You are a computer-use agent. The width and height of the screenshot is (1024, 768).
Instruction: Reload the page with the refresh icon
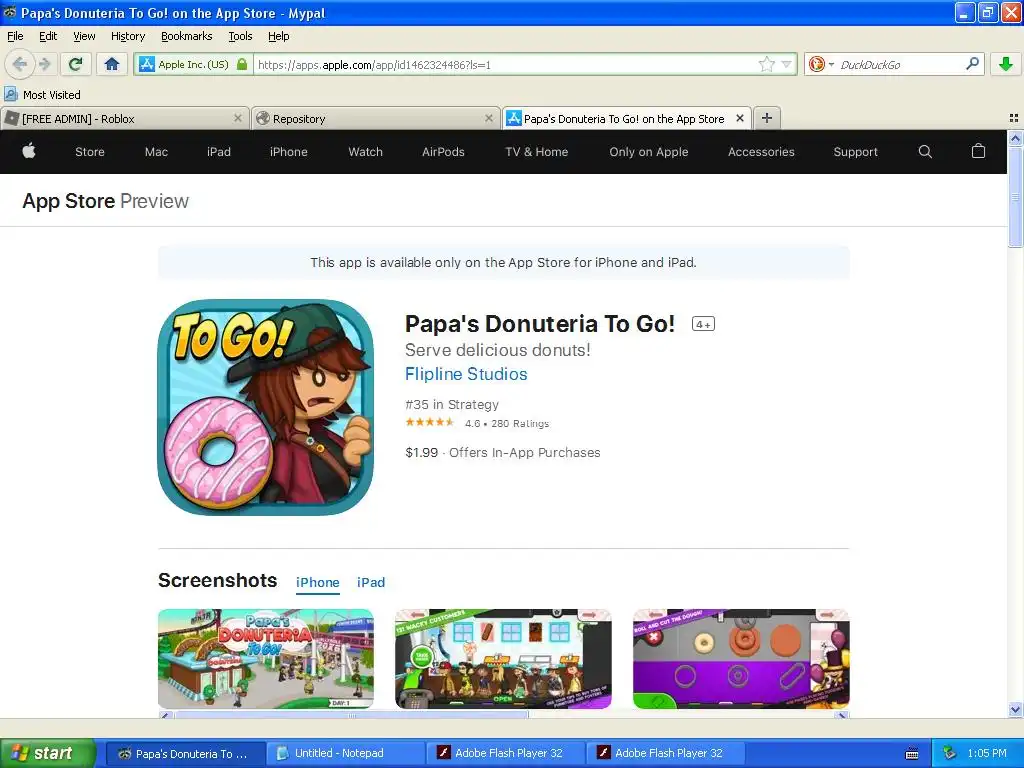(x=76, y=64)
